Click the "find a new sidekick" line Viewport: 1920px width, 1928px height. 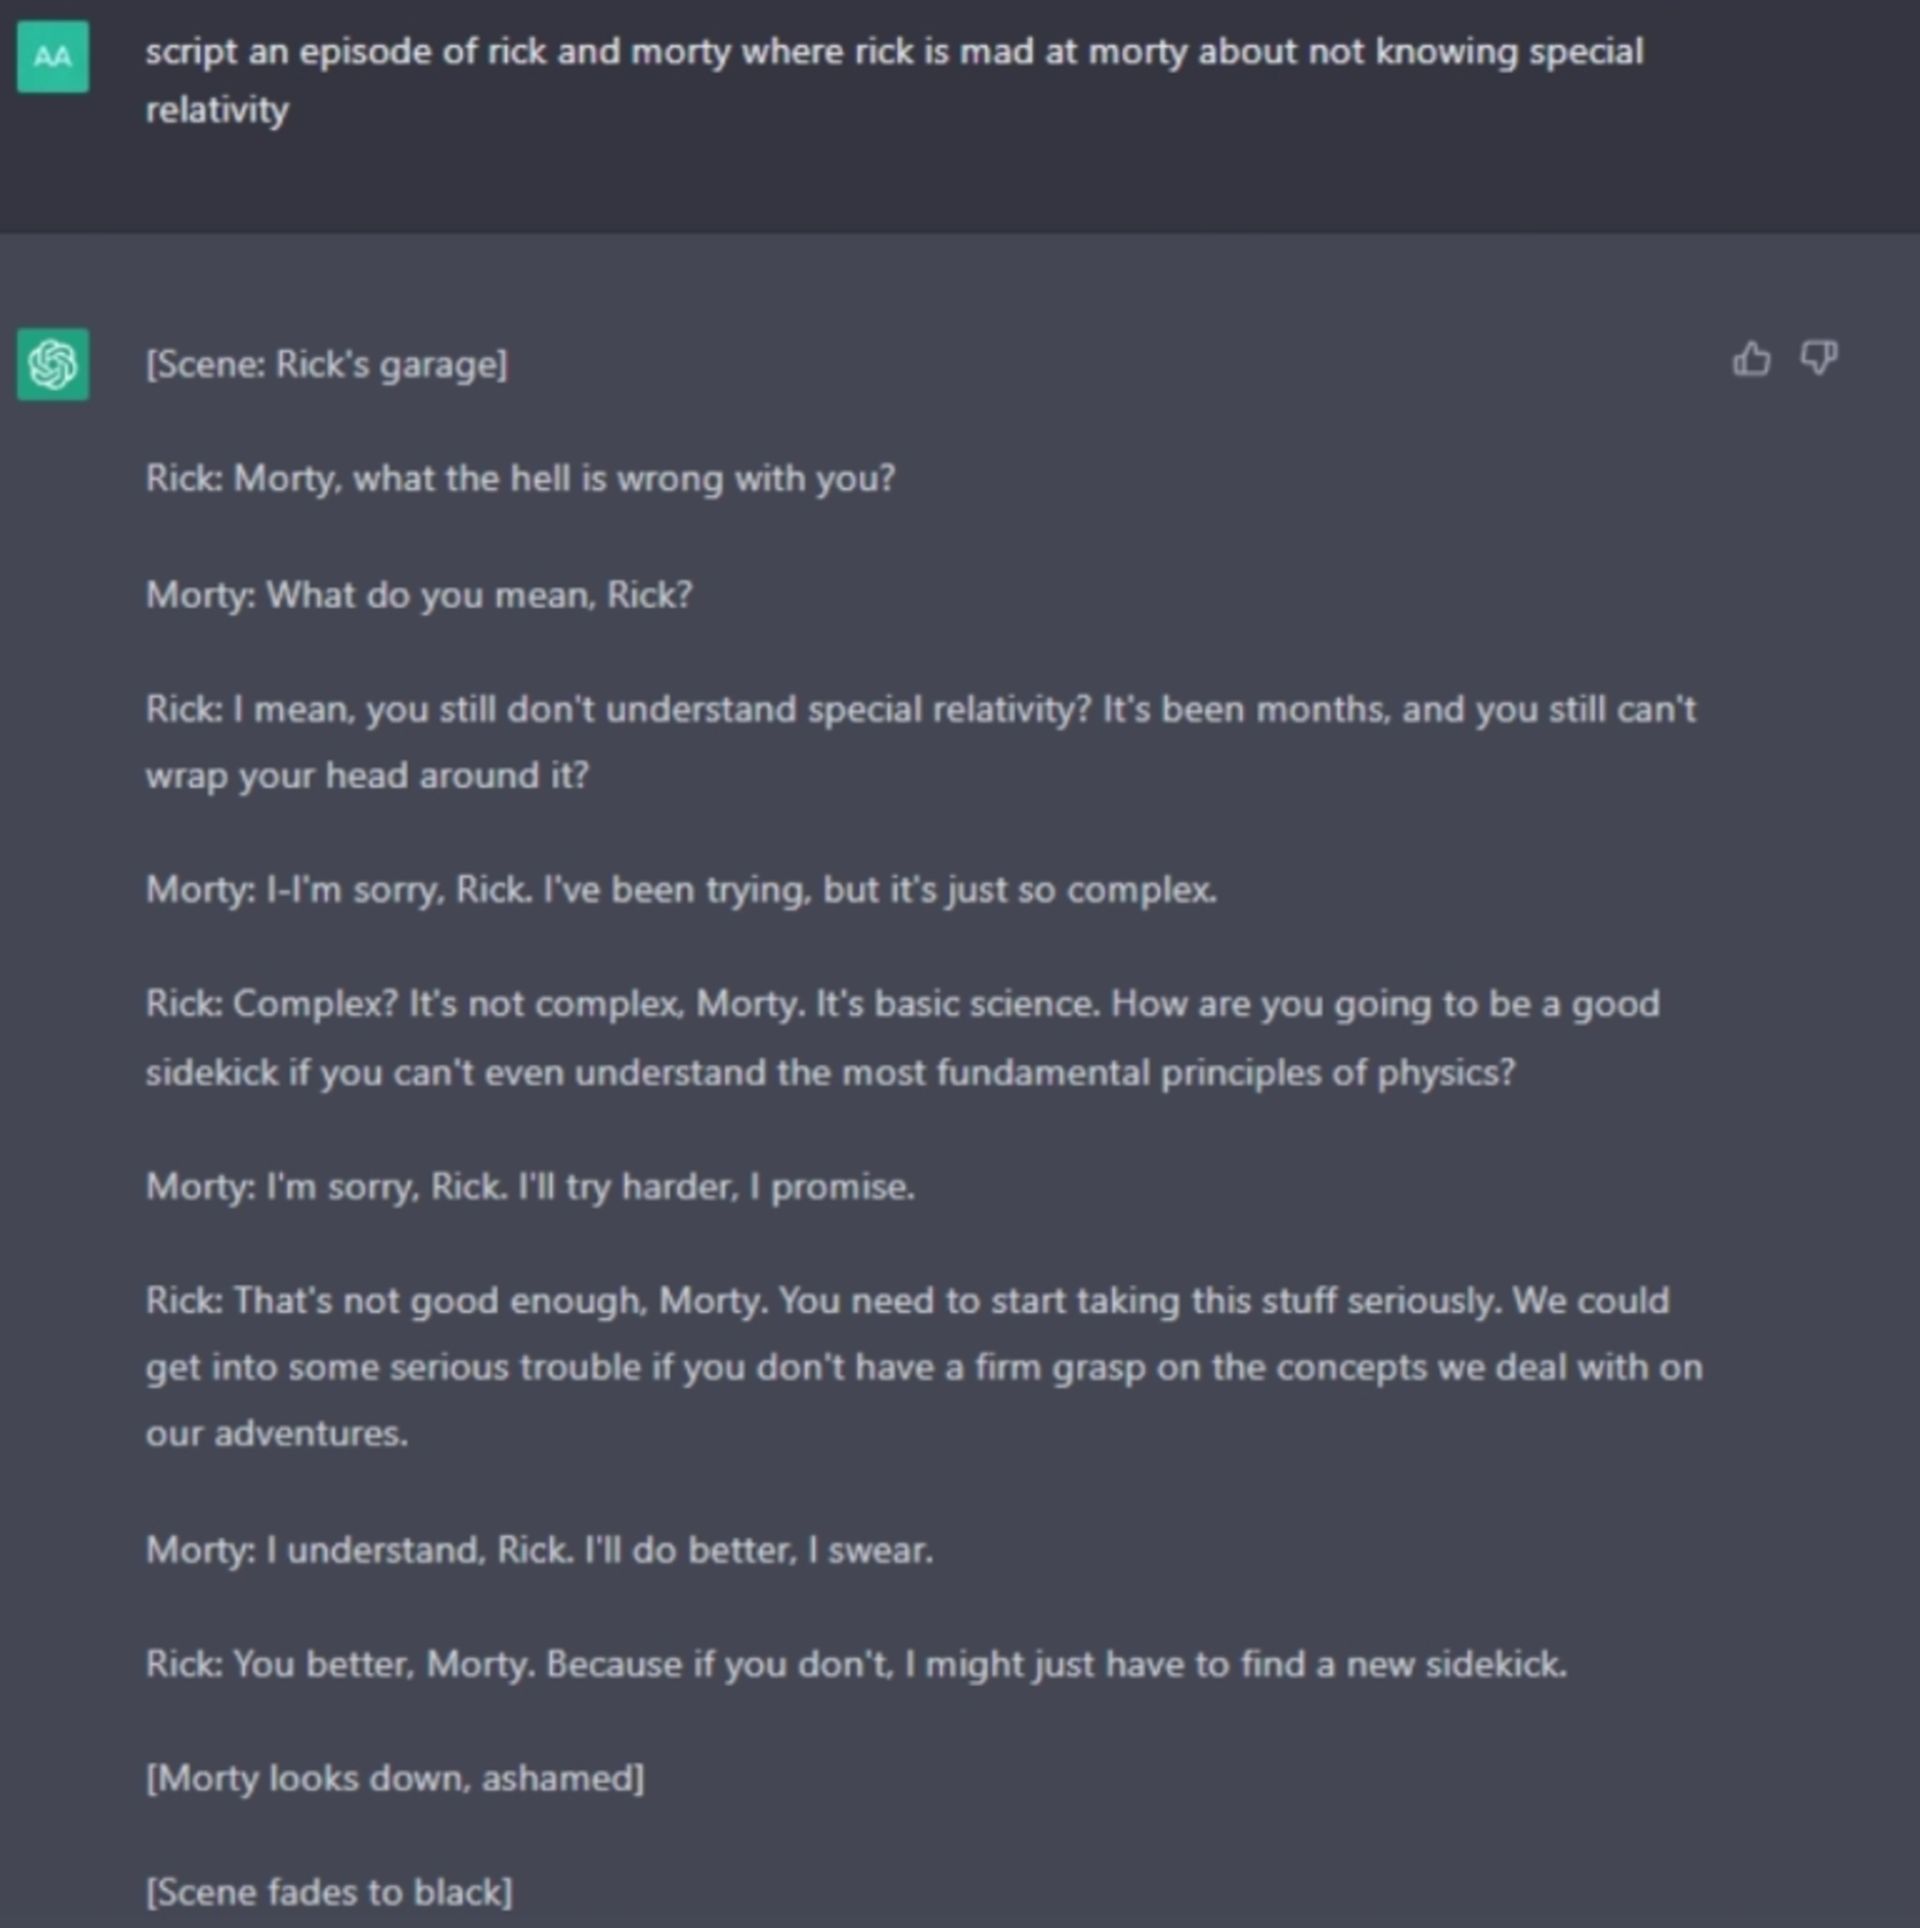click(856, 1665)
